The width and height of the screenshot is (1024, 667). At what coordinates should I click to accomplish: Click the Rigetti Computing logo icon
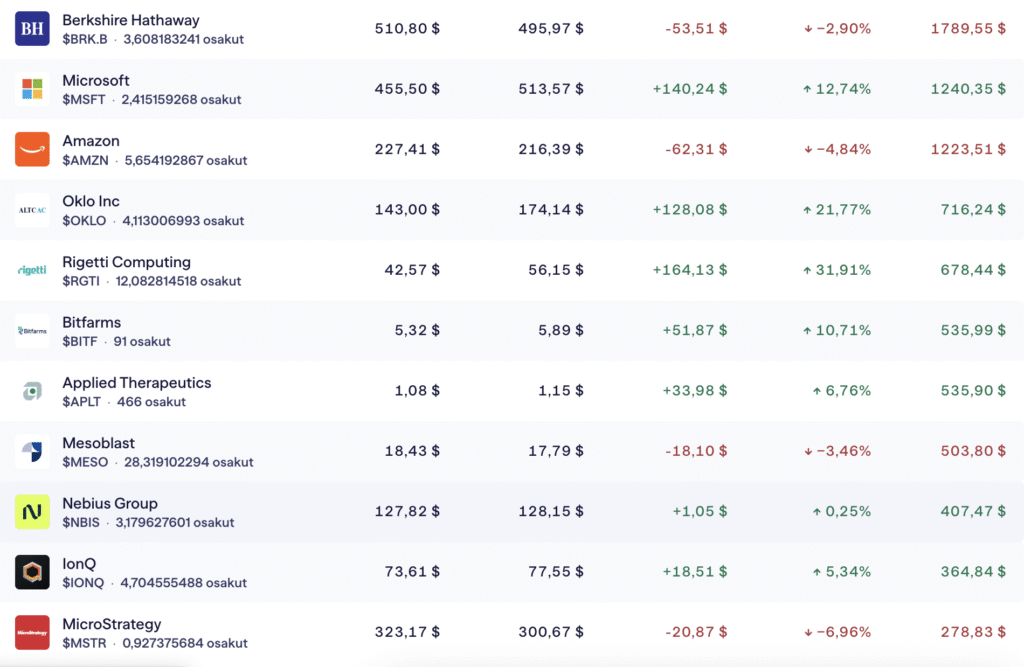coord(32,271)
